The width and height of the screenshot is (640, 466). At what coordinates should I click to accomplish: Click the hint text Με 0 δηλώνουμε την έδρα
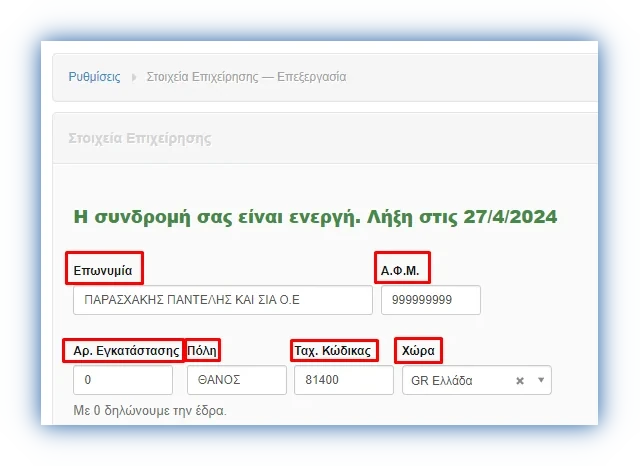click(150, 410)
